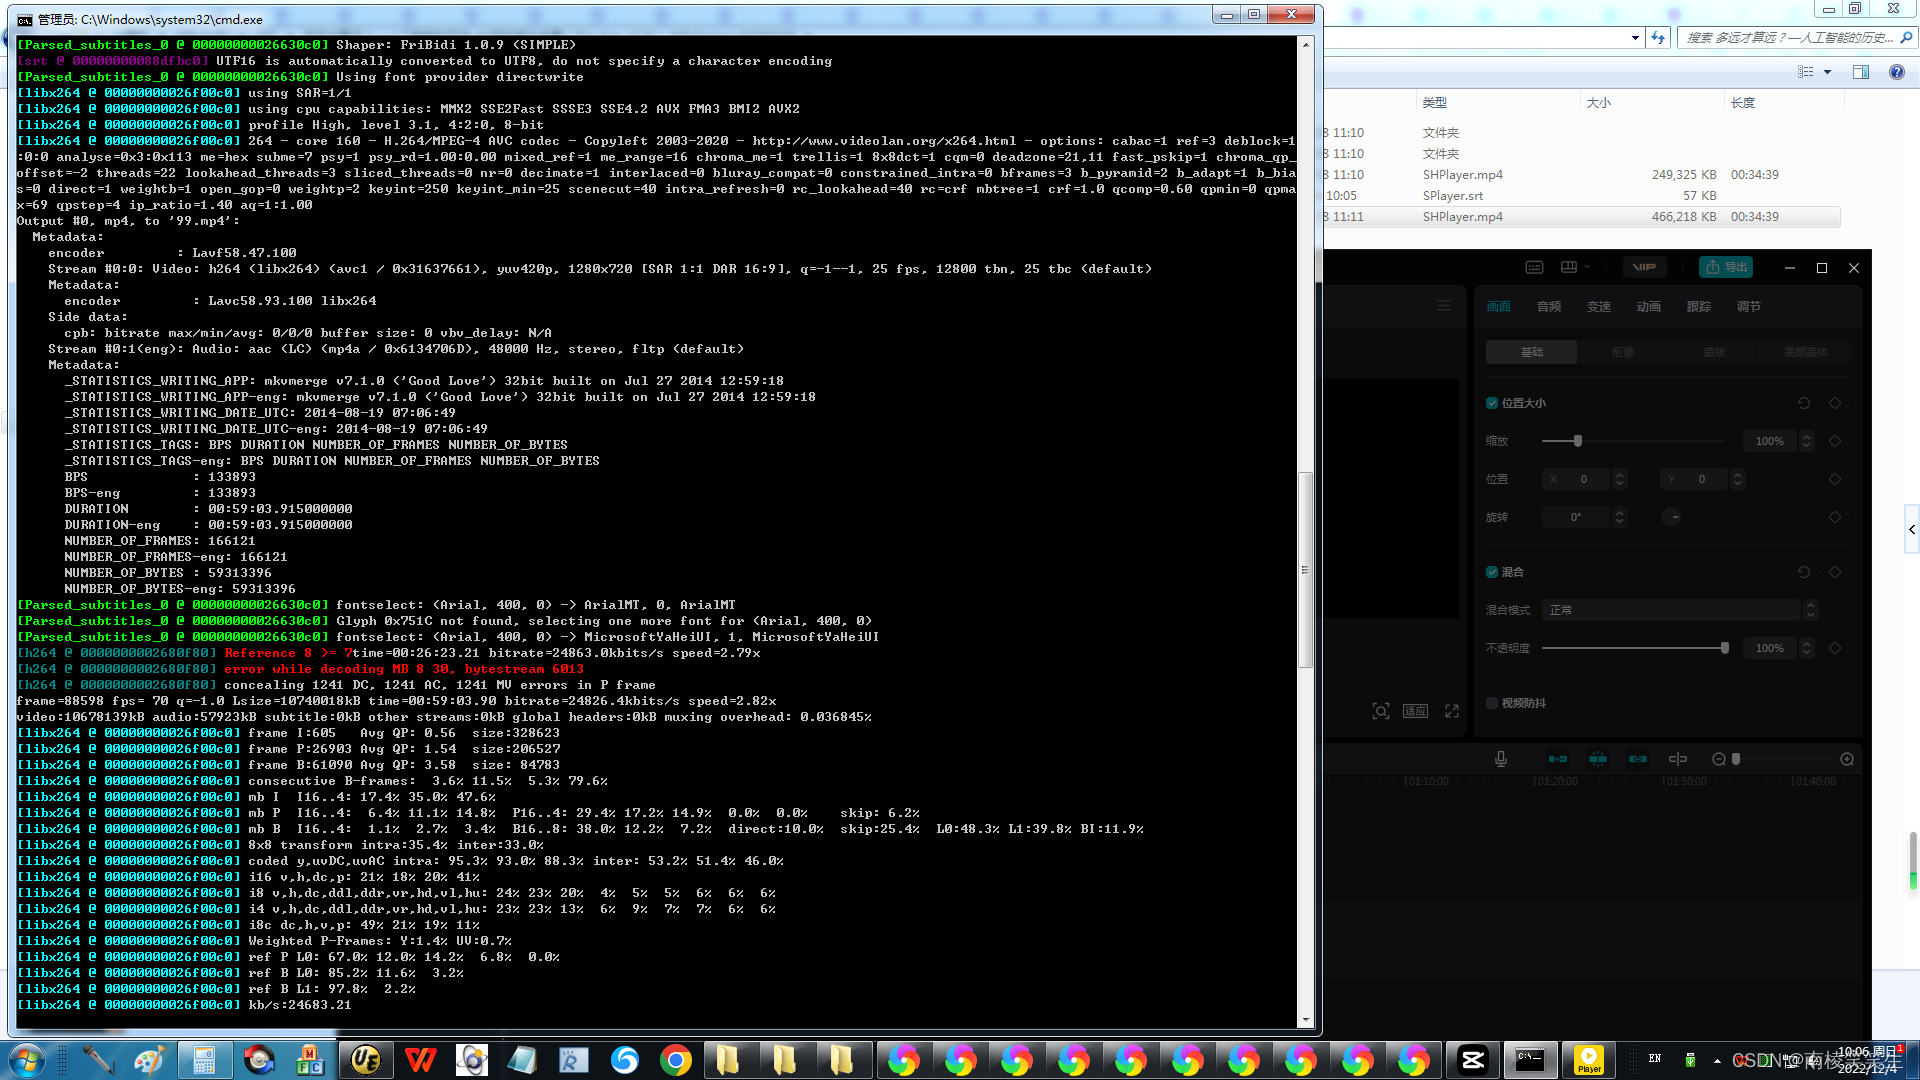The image size is (1920, 1080).
Task: Disable the 混合 checkbox
Action: (1492, 572)
